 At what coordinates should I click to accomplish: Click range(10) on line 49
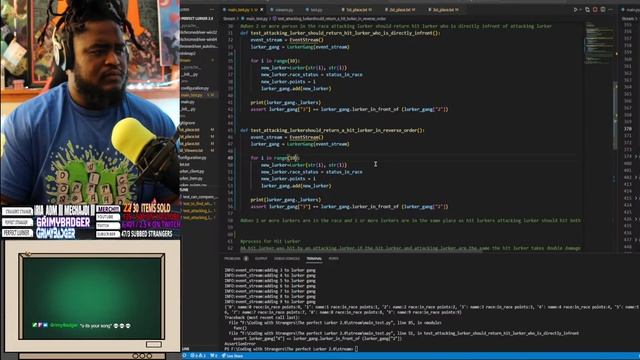[287, 158]
